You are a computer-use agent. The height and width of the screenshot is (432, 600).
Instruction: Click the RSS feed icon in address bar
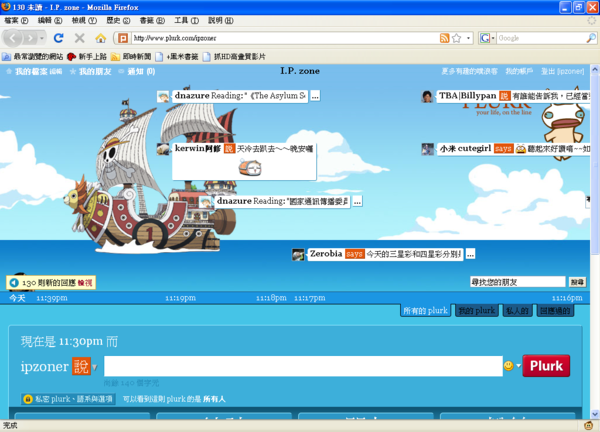click(444, 38)
